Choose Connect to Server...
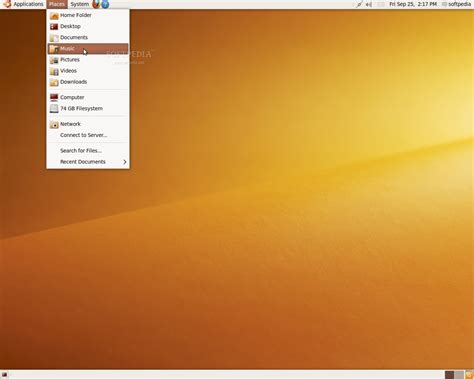Image resolution: width=474 pixels, height=379 pixels. tap(88, 135)
